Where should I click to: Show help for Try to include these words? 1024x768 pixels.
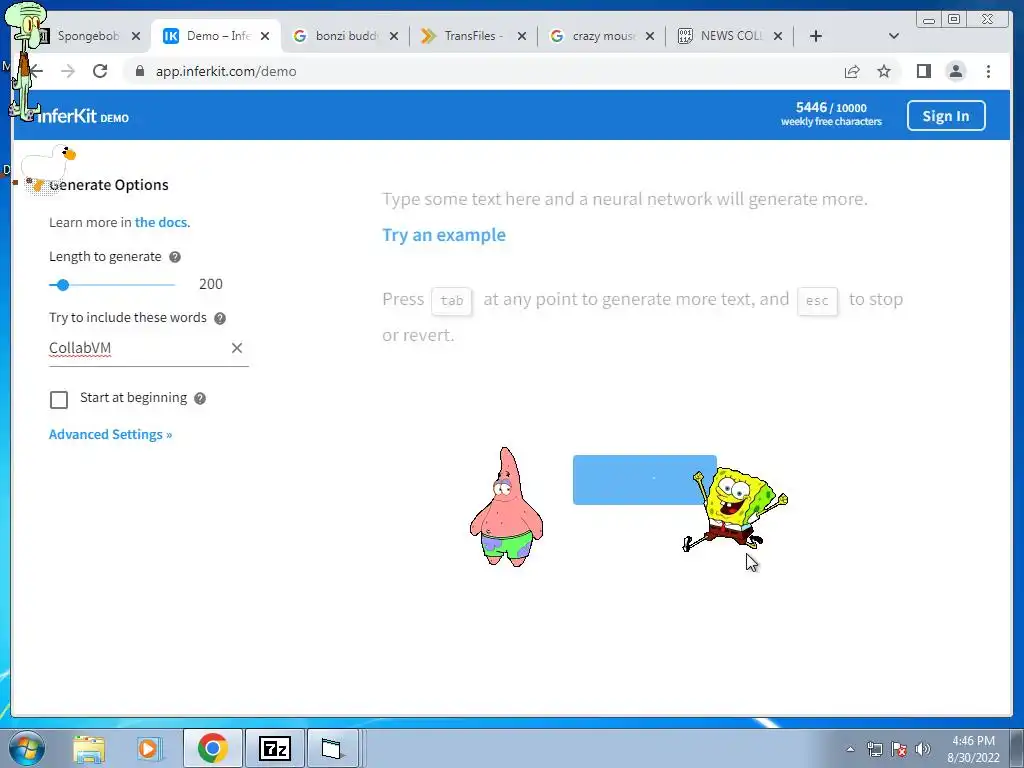(220, 318)
